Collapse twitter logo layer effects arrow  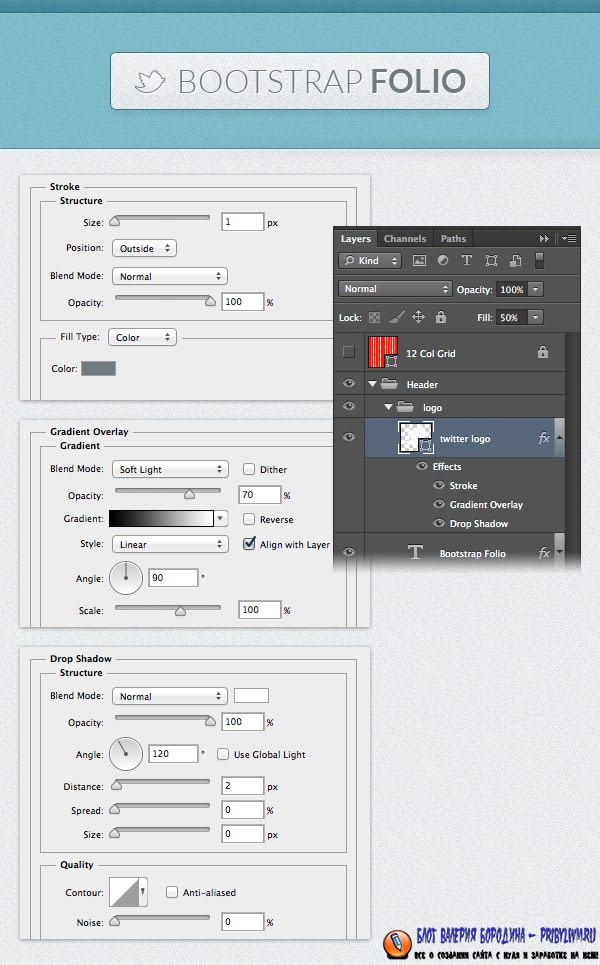click(x=559, y=438)
